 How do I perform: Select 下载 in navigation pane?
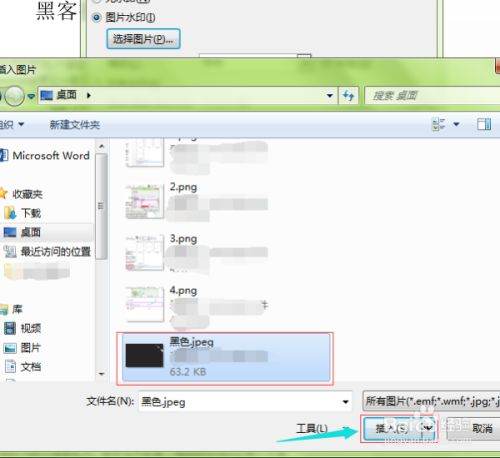pos(31,213)
